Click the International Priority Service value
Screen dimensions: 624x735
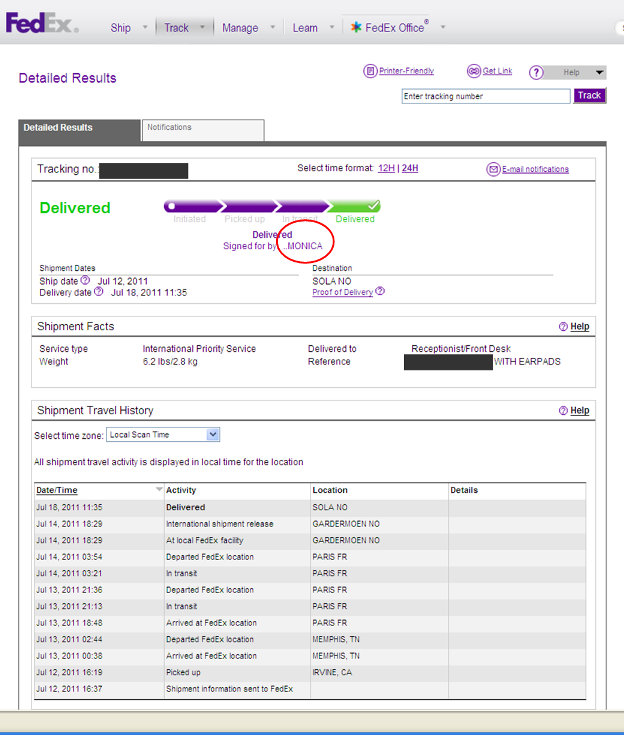click(199, 349)
